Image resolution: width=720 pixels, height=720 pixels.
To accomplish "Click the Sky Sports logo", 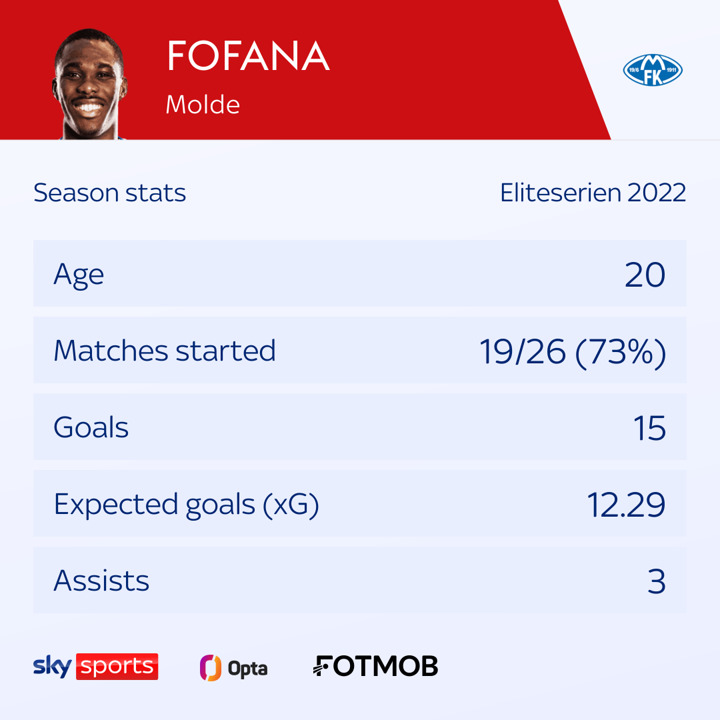I will tap(95, 666).
